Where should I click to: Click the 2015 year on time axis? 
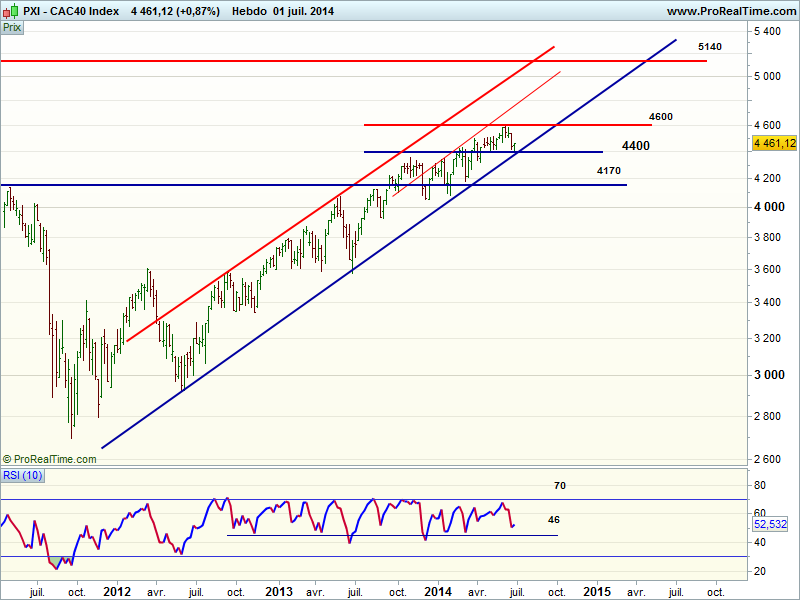(x=598, y=591)
